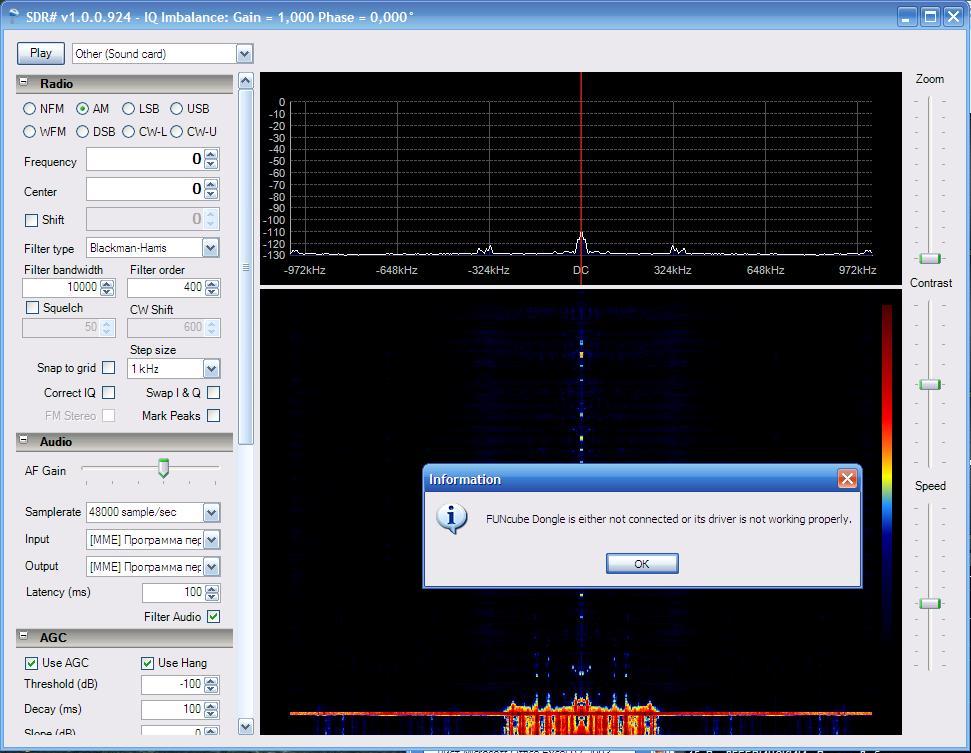971x753 pixels.
Task: Enable Snap to grid checkbox
Action: [x=108, y=368]
